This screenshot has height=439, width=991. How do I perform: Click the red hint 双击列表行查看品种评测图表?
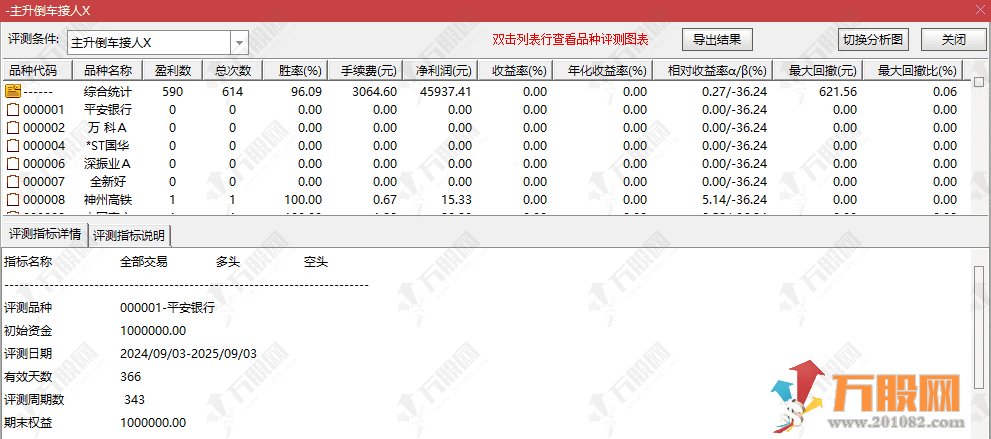pyautogui.click(x=571, y=40)
